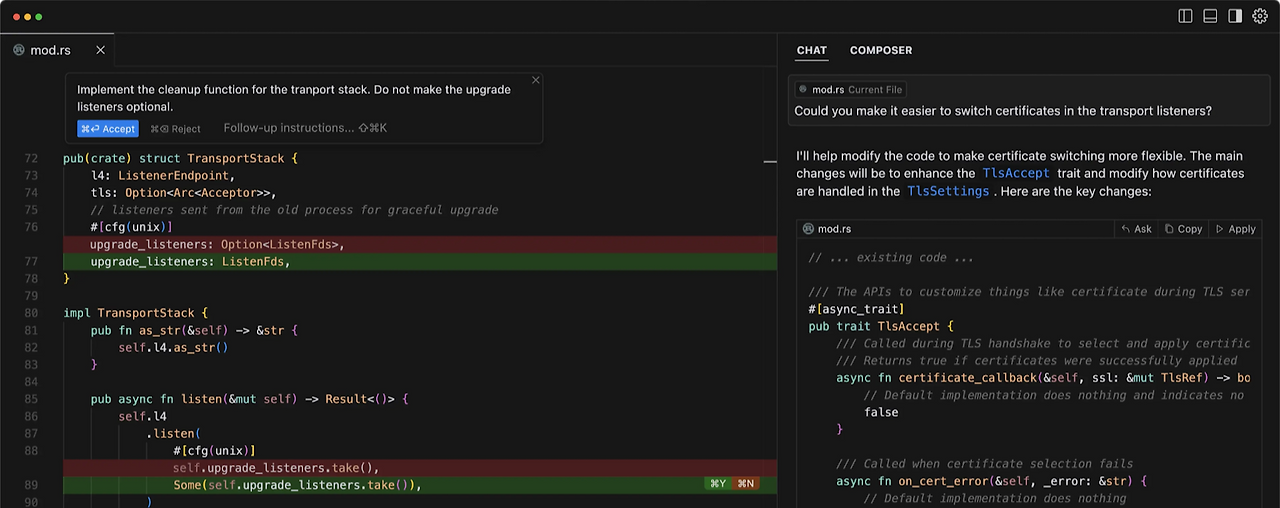Reject the line 89 change with ⌘N

pos(746,484)
